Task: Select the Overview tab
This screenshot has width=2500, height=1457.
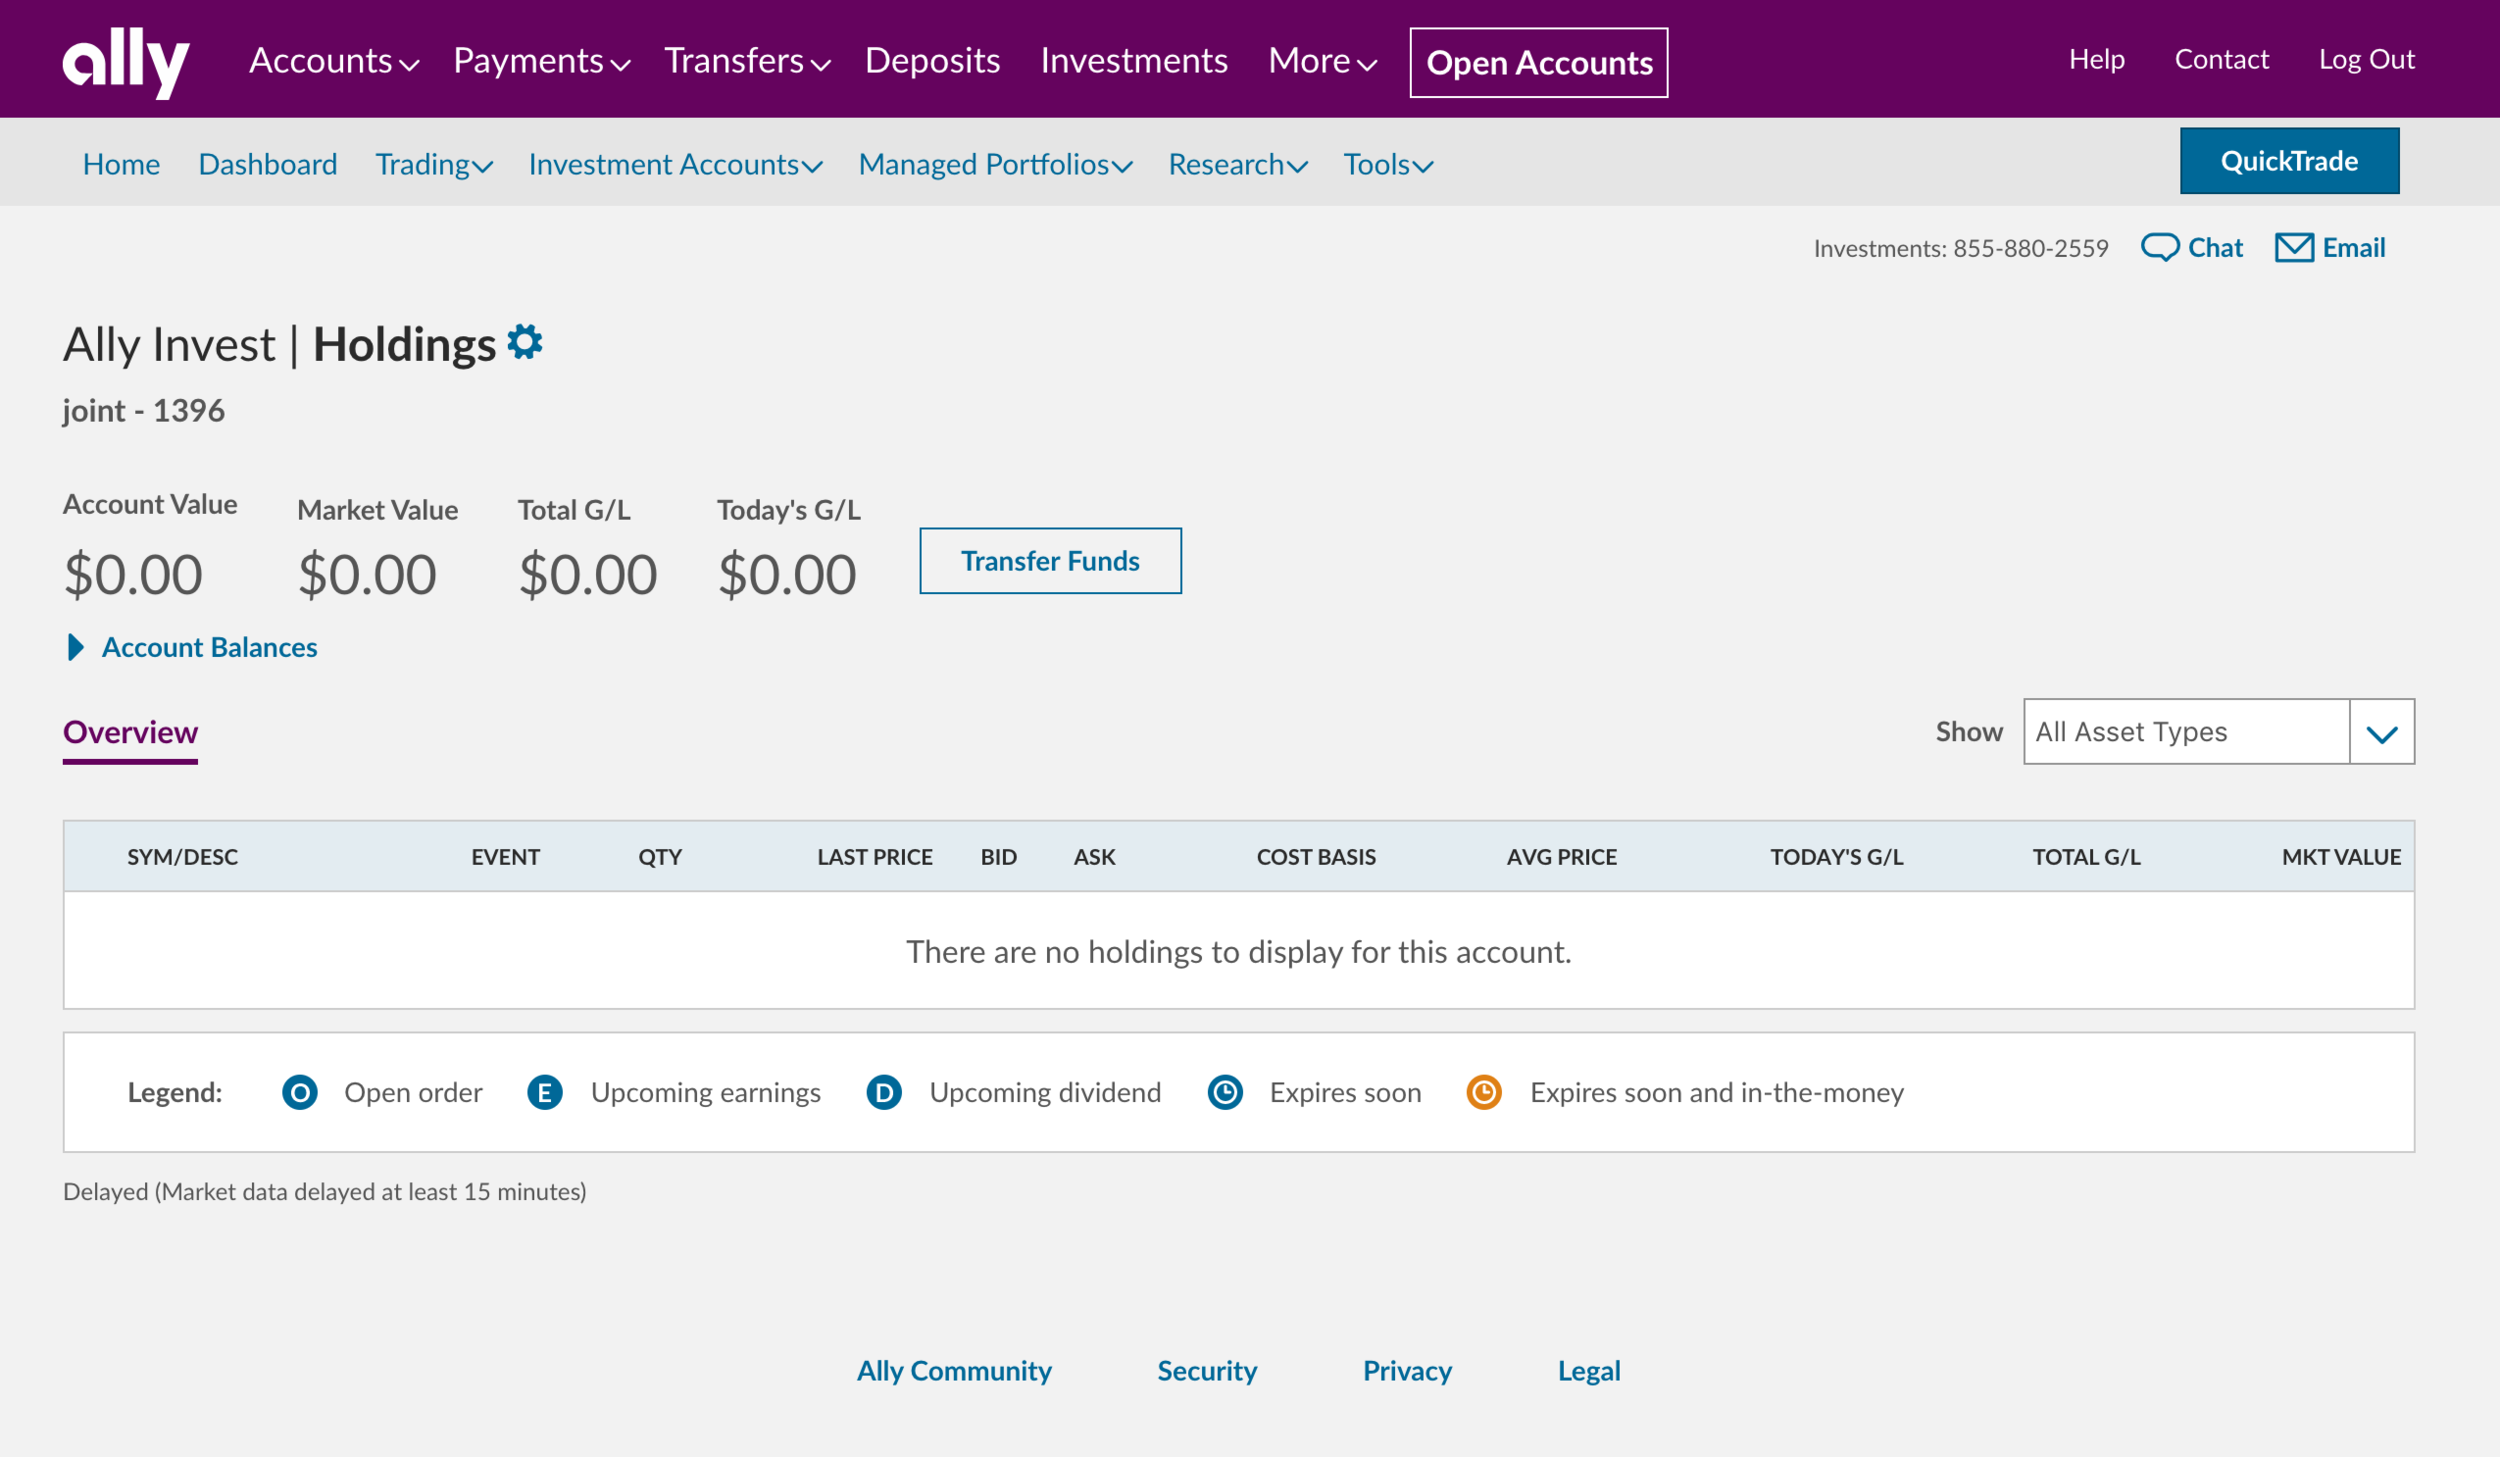Action: click(x=130, y=732)
